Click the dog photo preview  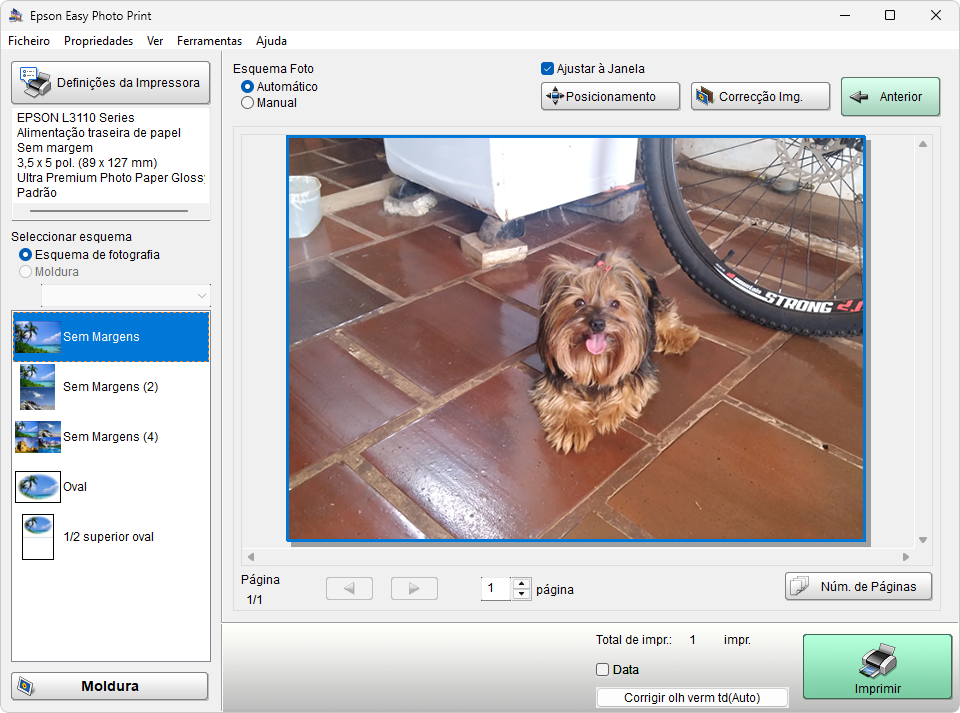click(576, 339)
